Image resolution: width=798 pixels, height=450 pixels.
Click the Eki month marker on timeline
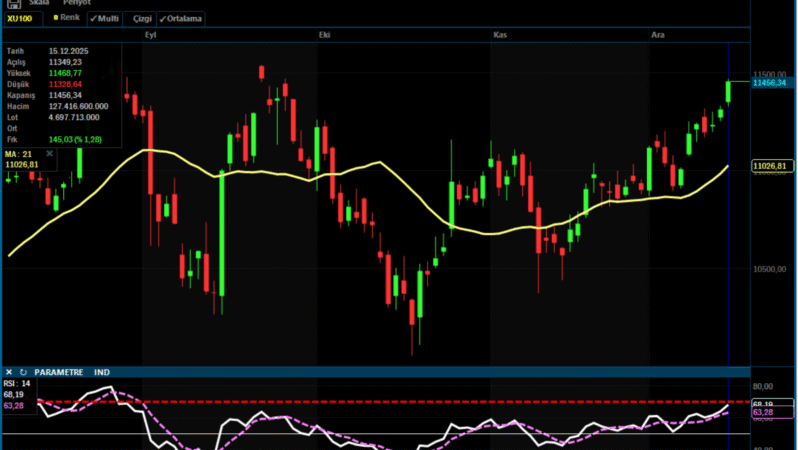coord(324,35)
